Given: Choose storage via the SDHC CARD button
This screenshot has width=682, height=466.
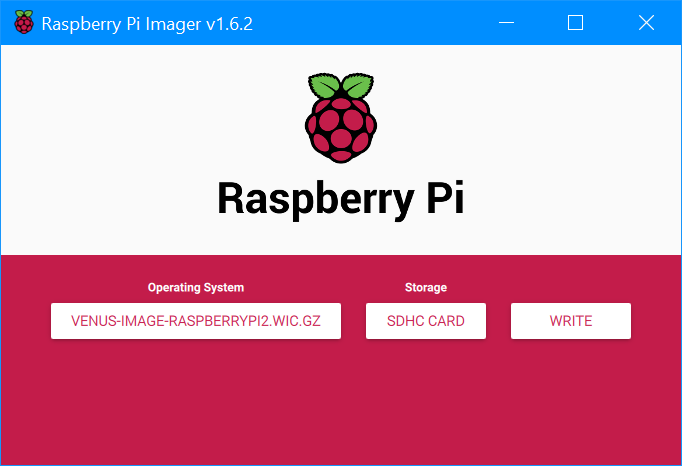Looking at the screenshot, I should tap(426, 321).
